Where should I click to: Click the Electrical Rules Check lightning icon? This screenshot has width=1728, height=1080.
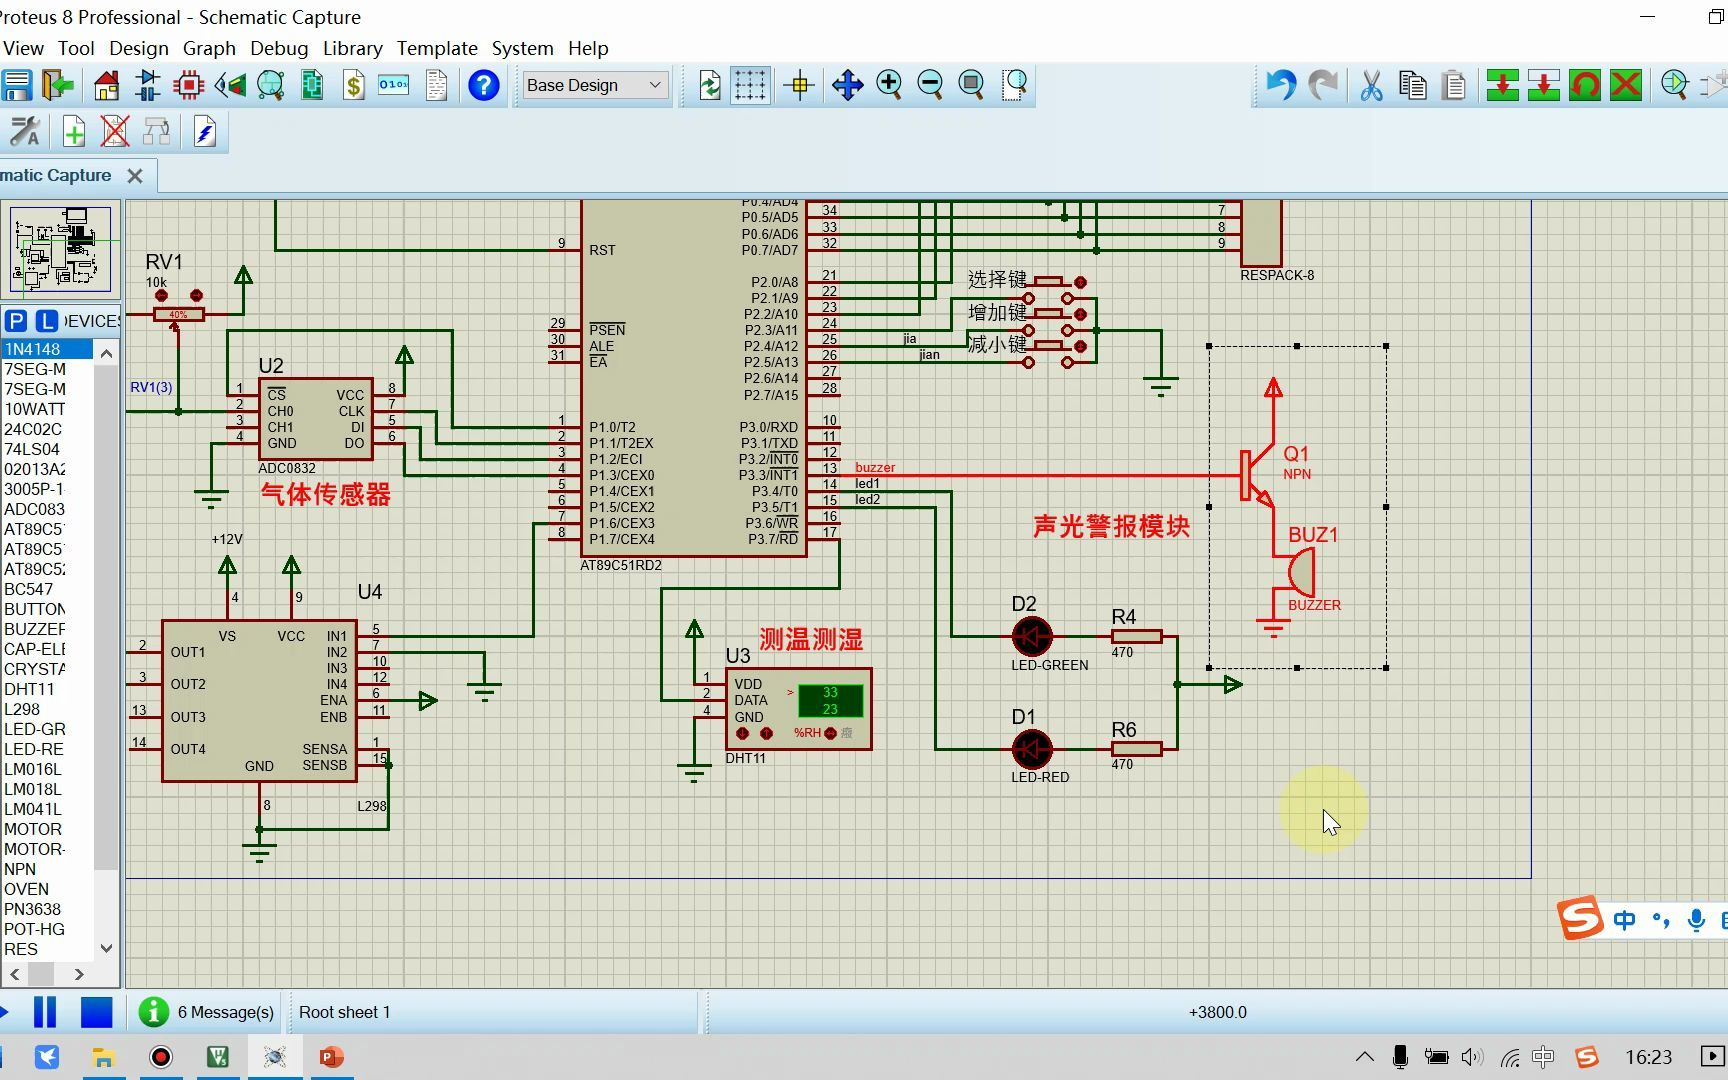tap(204, 132)
